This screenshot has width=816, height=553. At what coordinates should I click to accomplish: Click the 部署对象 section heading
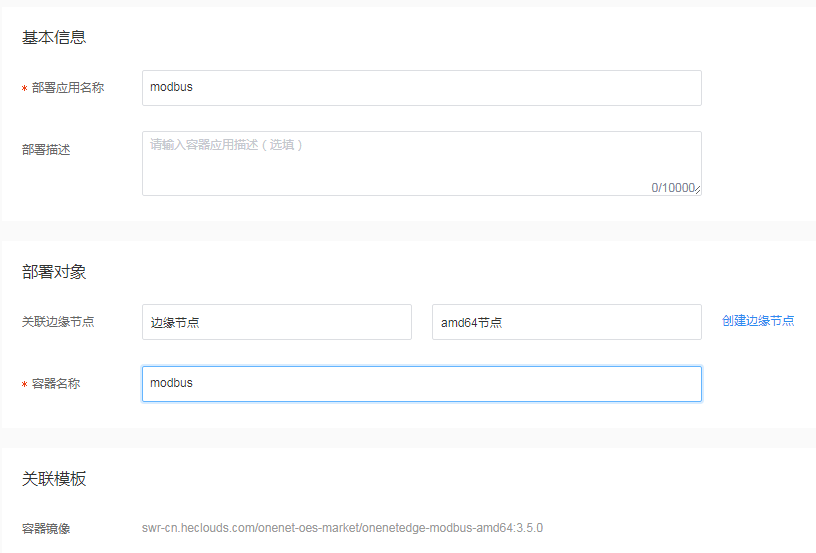point(54,272)
